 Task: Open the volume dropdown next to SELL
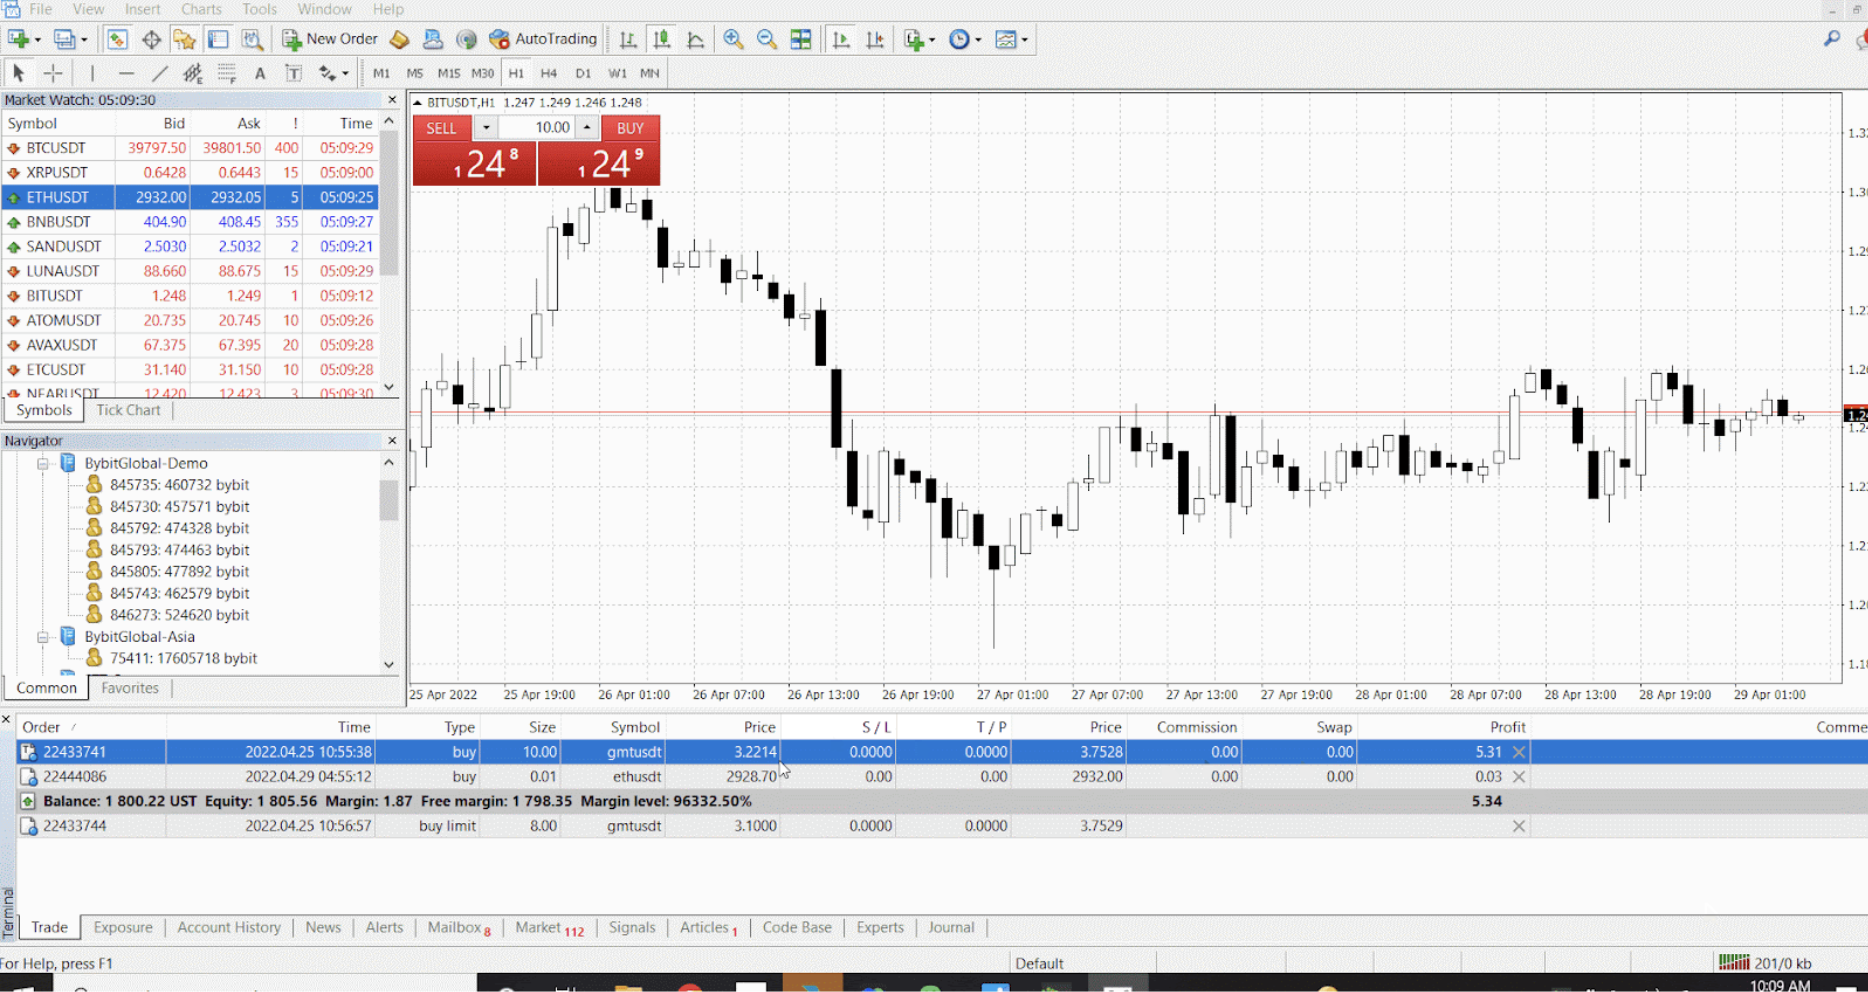pyautogui.click(x=486, y=127)
